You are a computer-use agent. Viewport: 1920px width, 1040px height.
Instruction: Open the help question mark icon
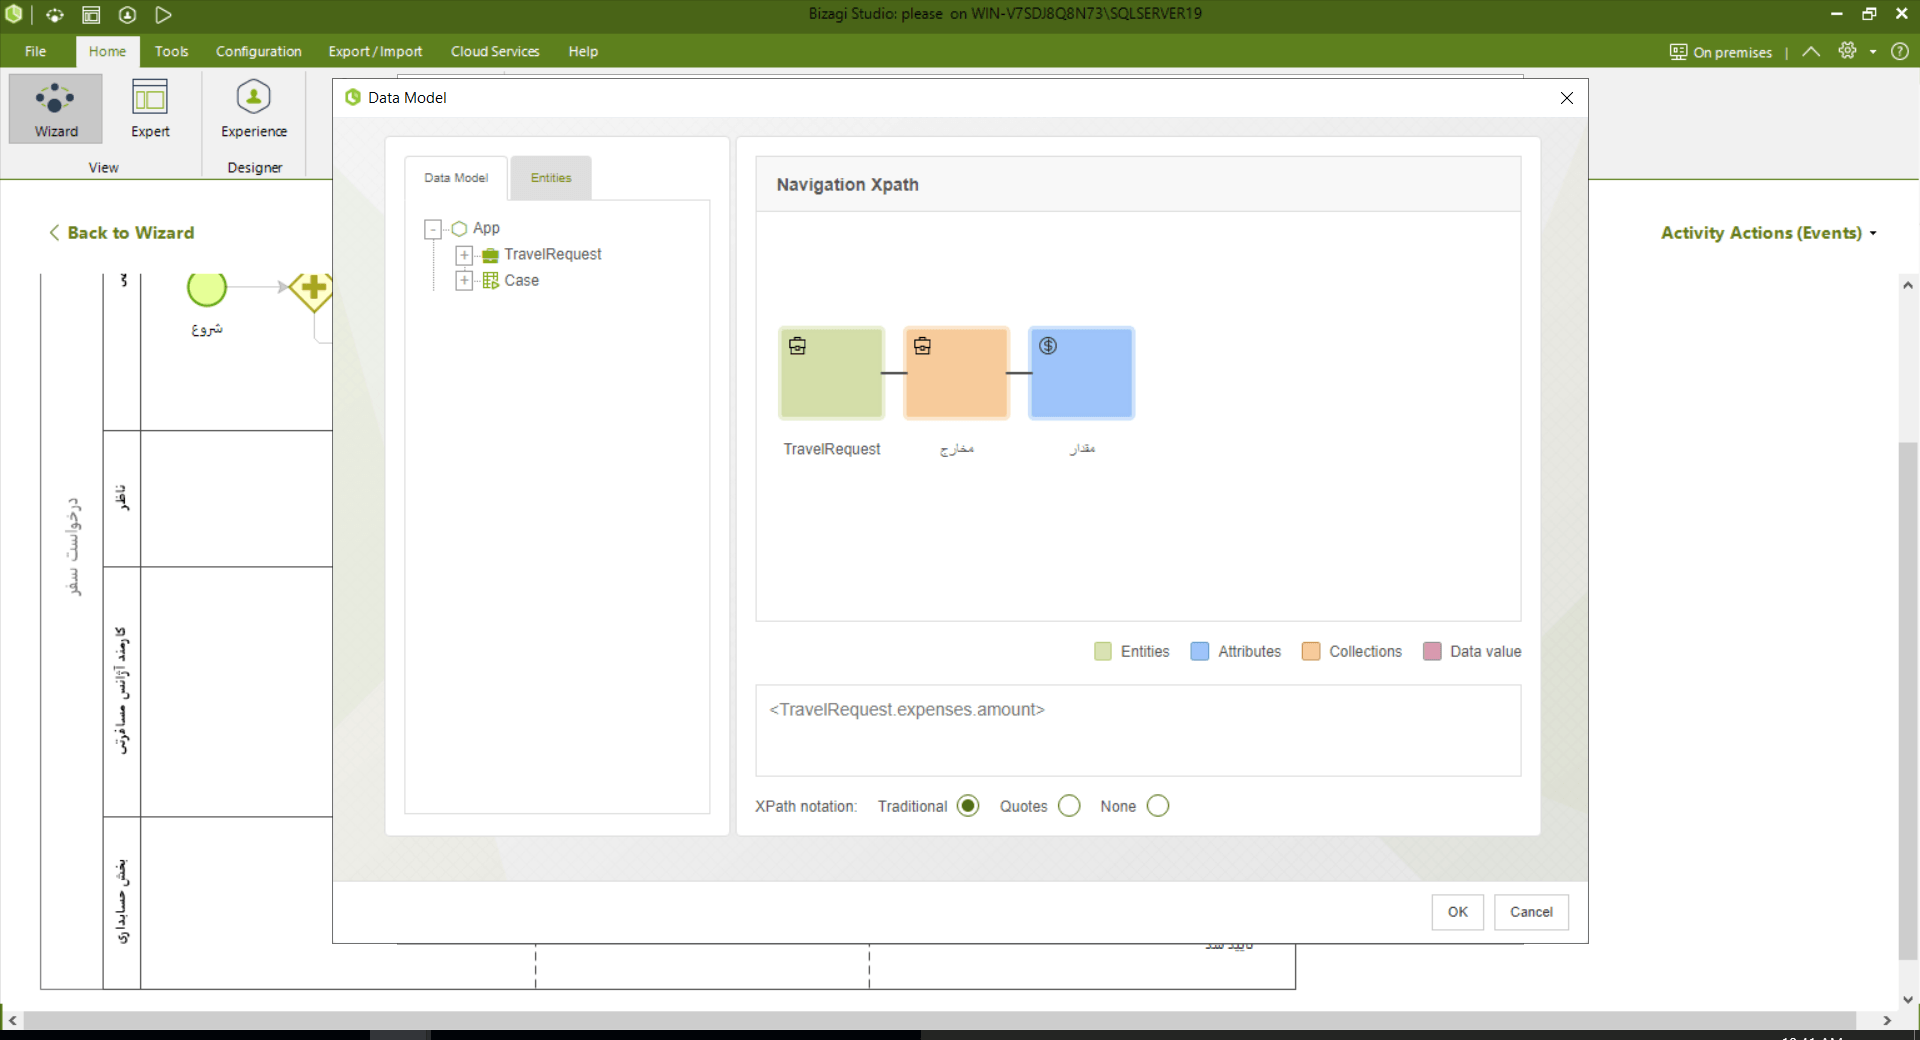(1900, 51)
